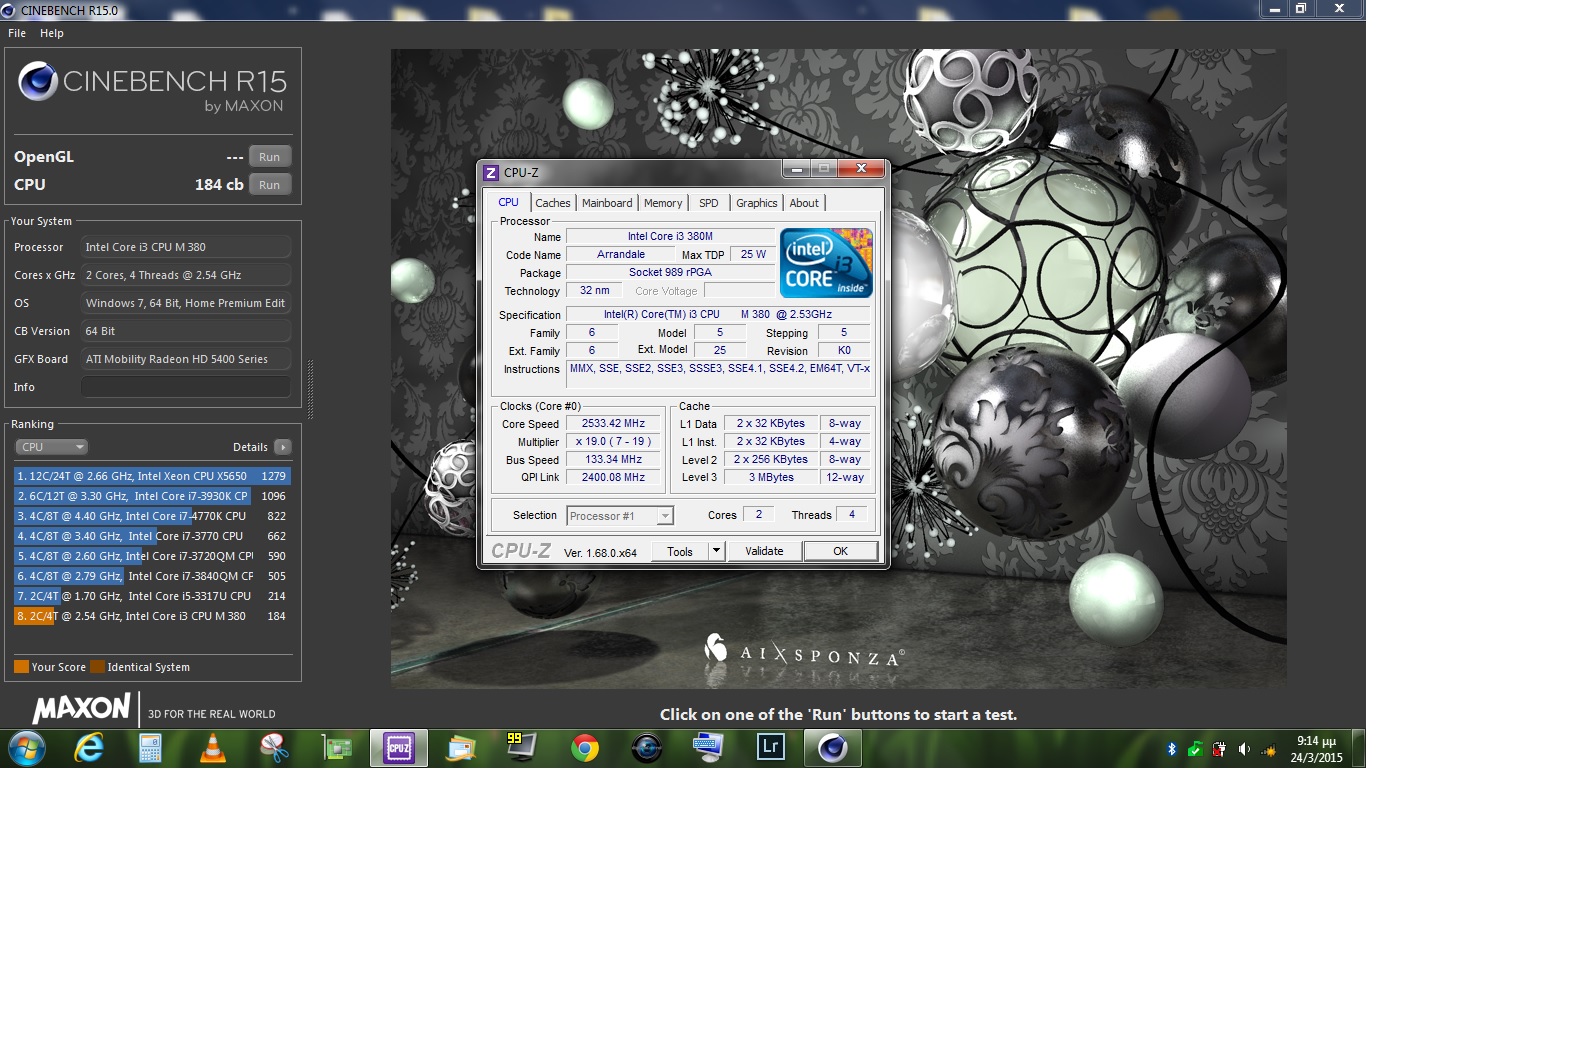Click the Show desktop strip at taskbar end
Screen dimensions: 1578x1045
point(1359,748)
